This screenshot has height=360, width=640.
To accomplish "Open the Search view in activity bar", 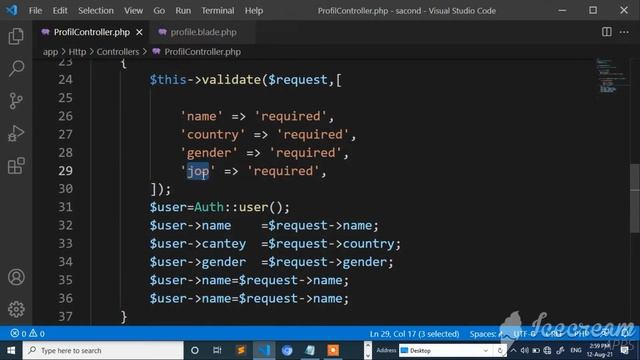I will pyautogui.click(x=16, y=68).
